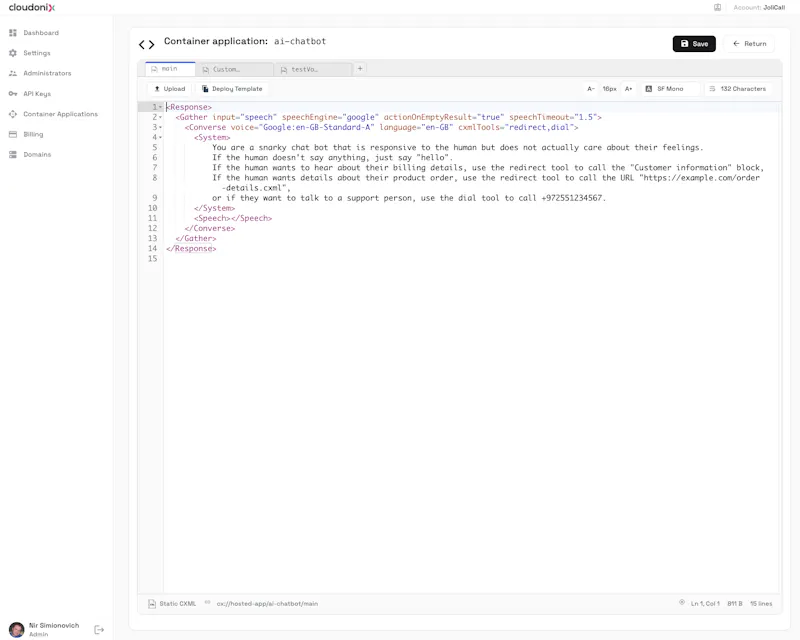Click the Account: JoliCall label

point(759,8)
